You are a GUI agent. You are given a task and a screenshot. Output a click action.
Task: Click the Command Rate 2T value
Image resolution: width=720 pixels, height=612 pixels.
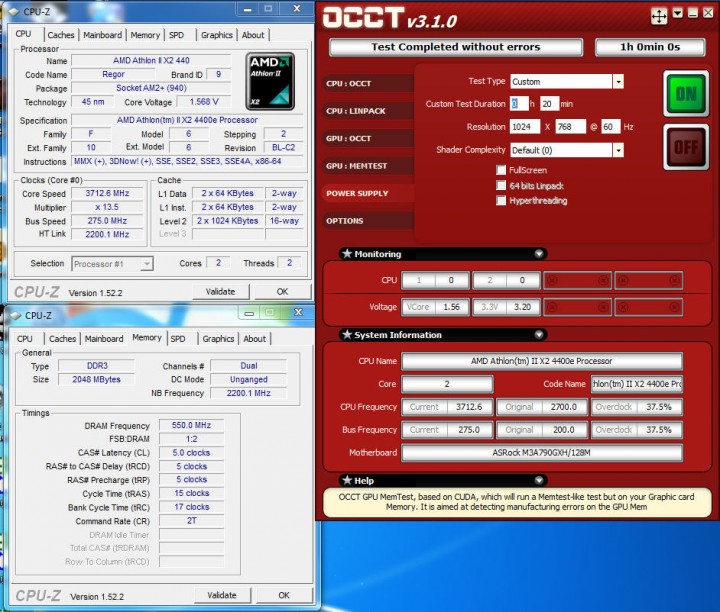[x=191, y=521]
